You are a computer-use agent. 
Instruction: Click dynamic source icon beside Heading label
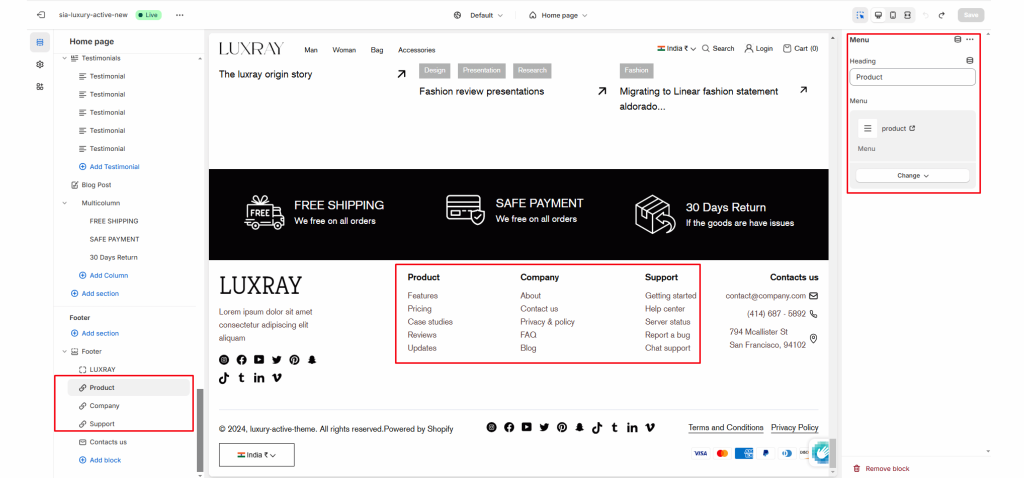[970, 61]
